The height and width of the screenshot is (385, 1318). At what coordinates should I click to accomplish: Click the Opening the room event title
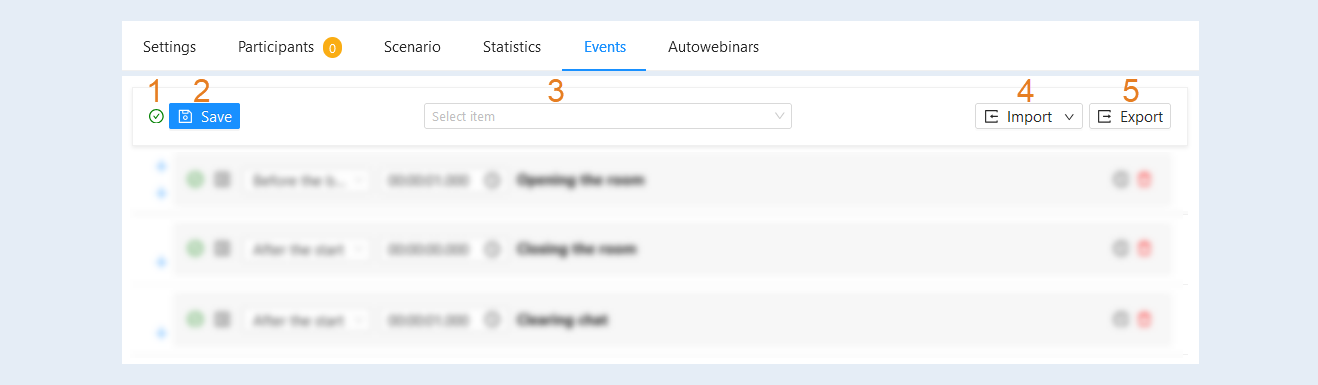coord(581,180)
